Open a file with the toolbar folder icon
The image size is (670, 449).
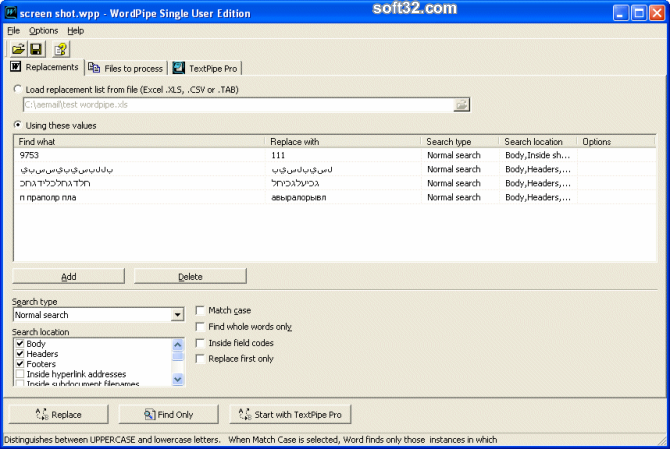(18, 49)
